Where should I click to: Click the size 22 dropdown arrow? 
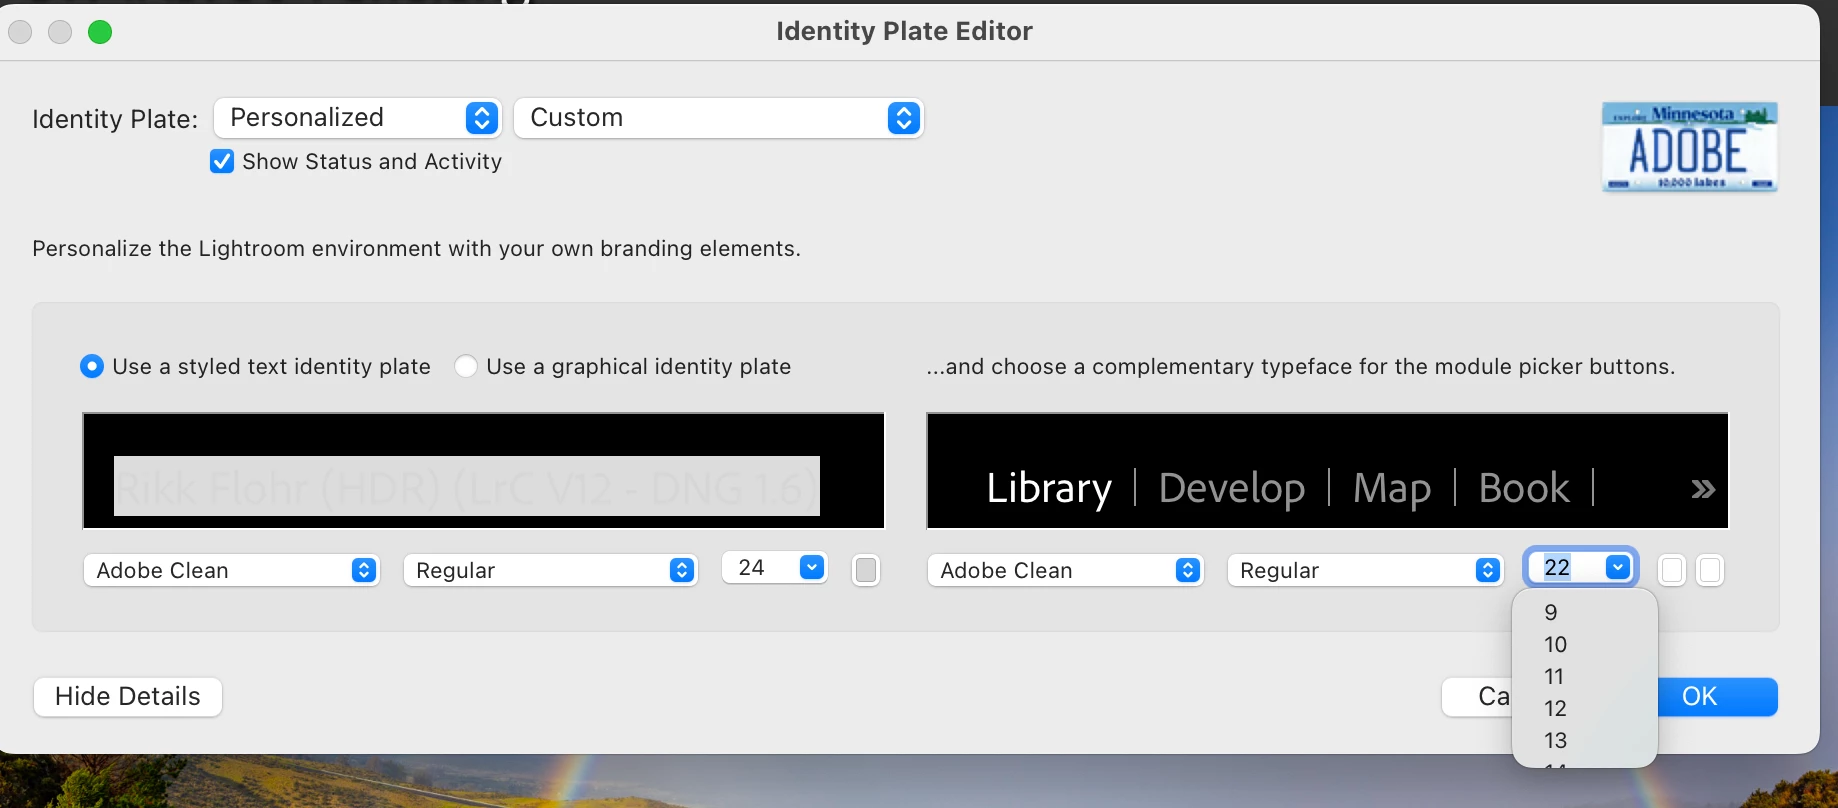click(x=1618, y=568)
